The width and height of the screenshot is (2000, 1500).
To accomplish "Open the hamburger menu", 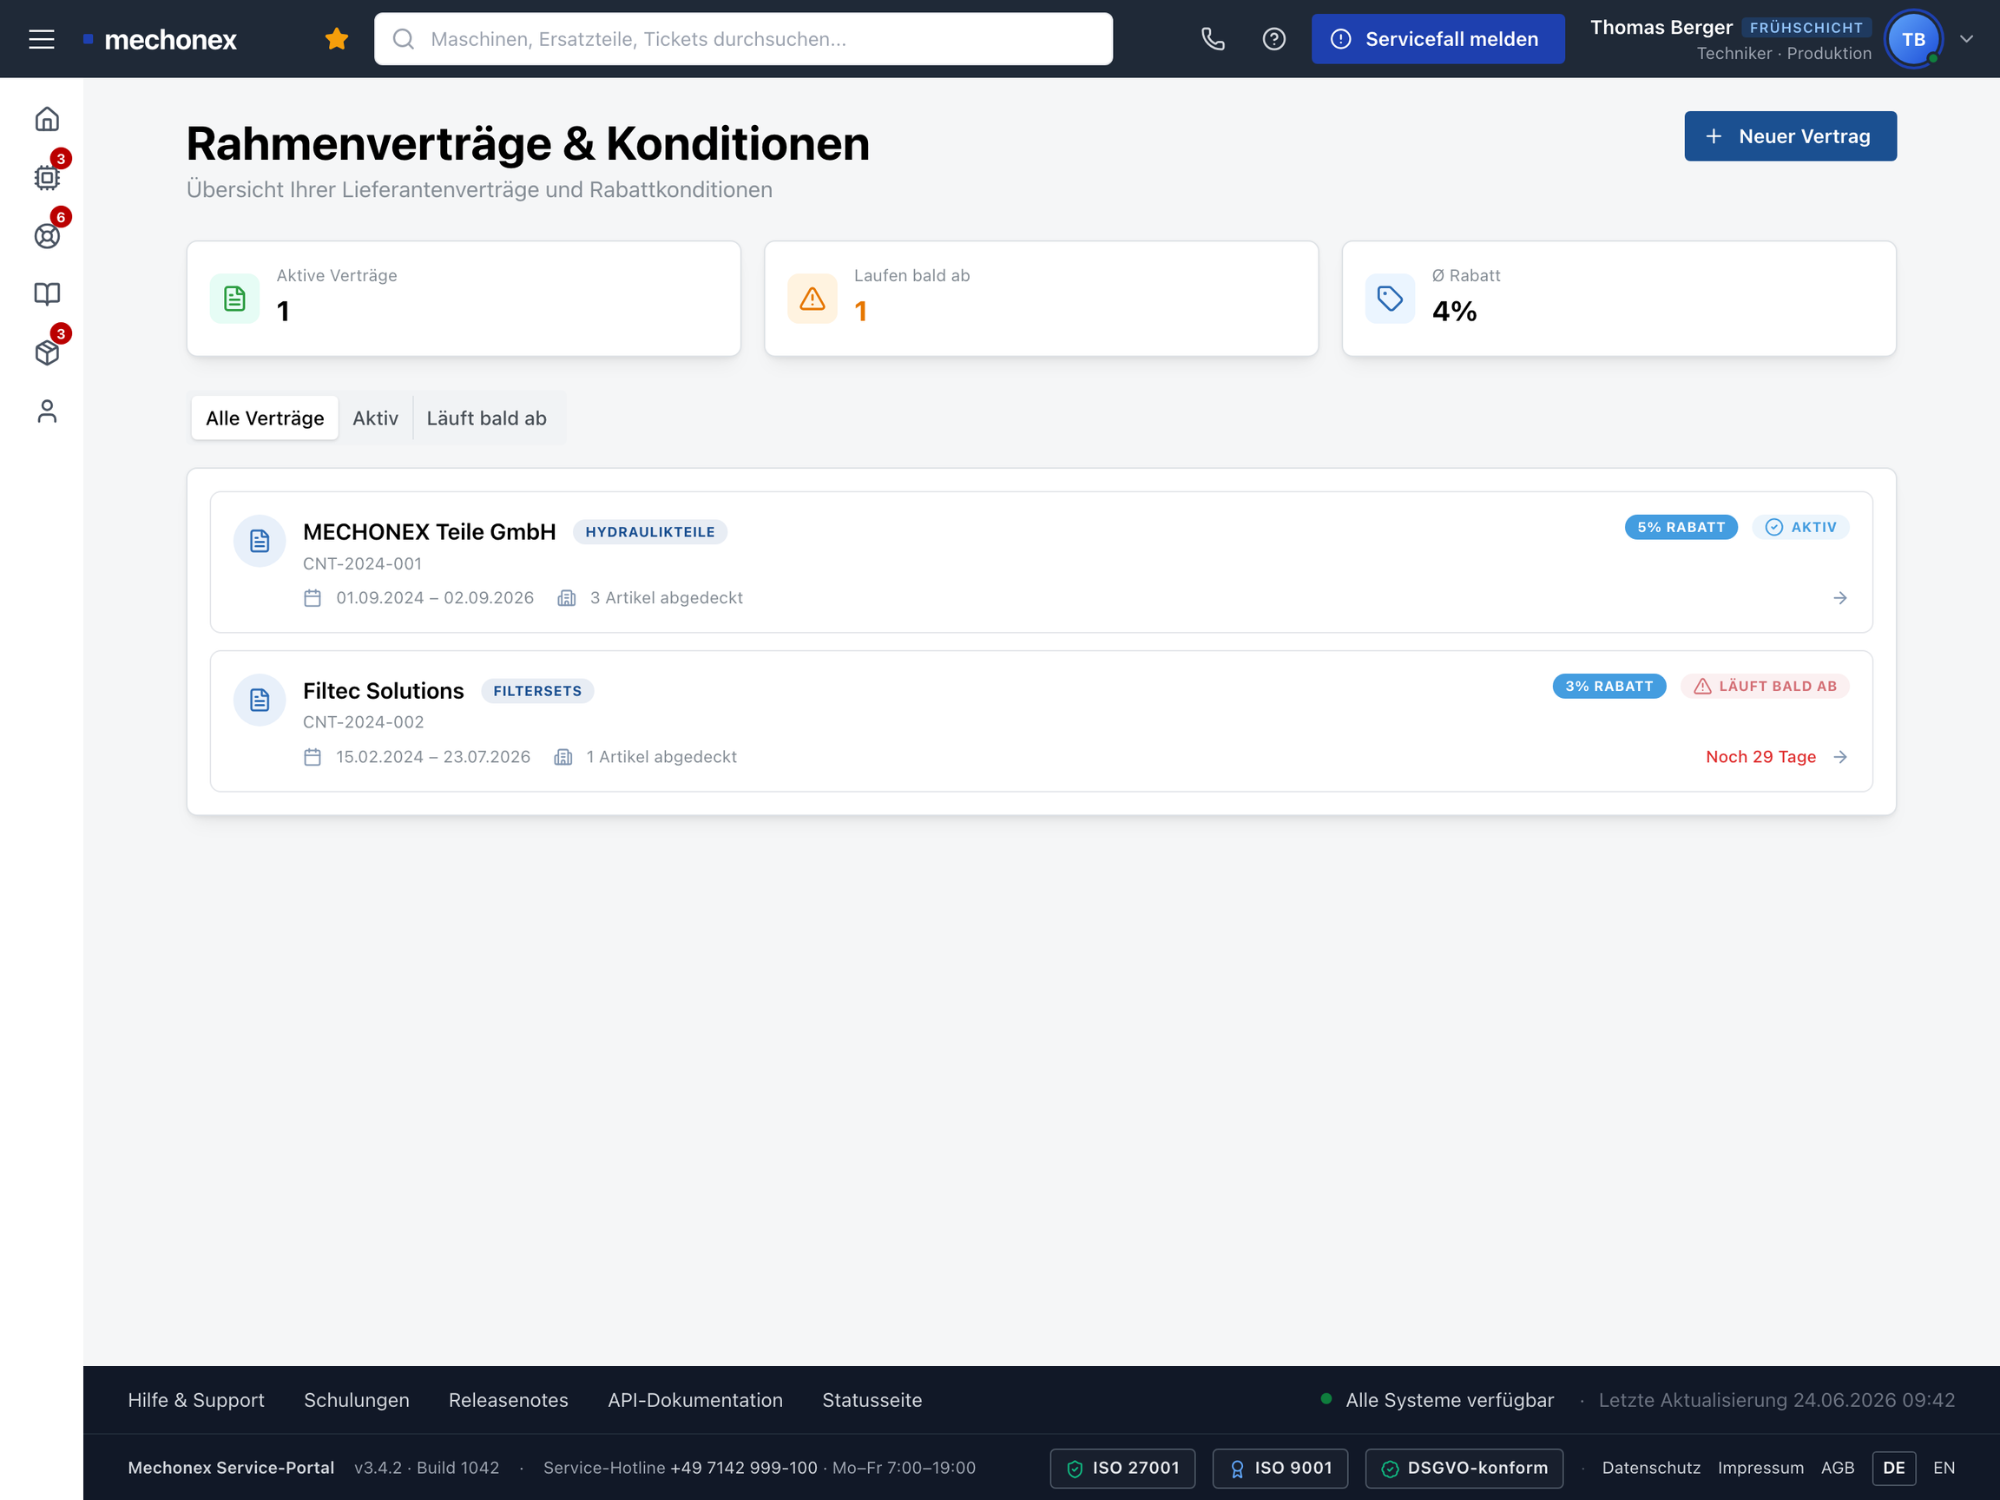I will click(41, 39).
